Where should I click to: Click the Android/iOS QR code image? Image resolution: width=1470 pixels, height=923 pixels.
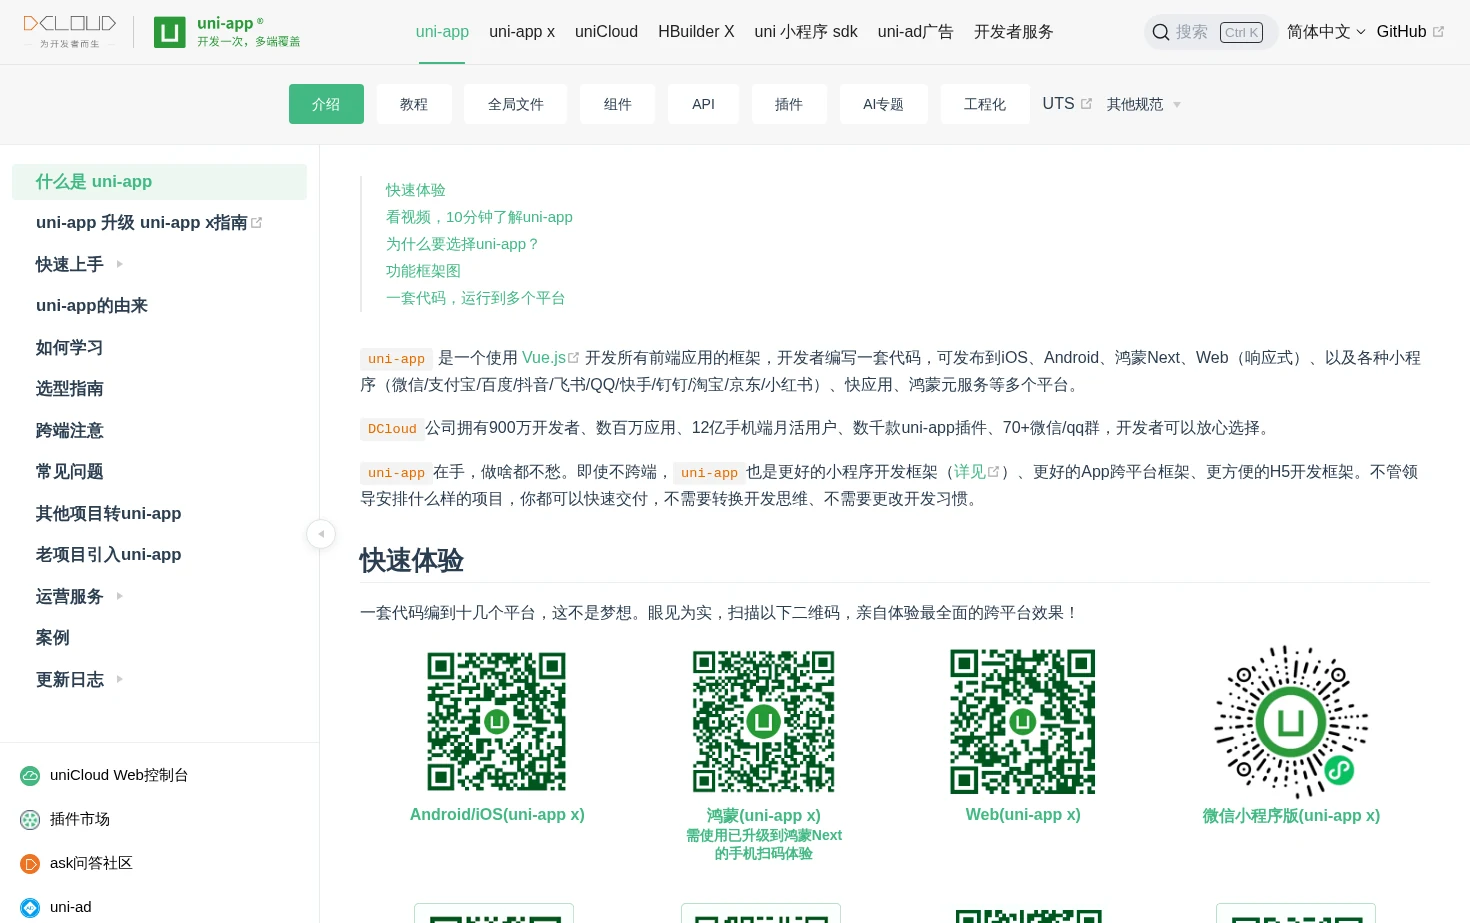497,721
